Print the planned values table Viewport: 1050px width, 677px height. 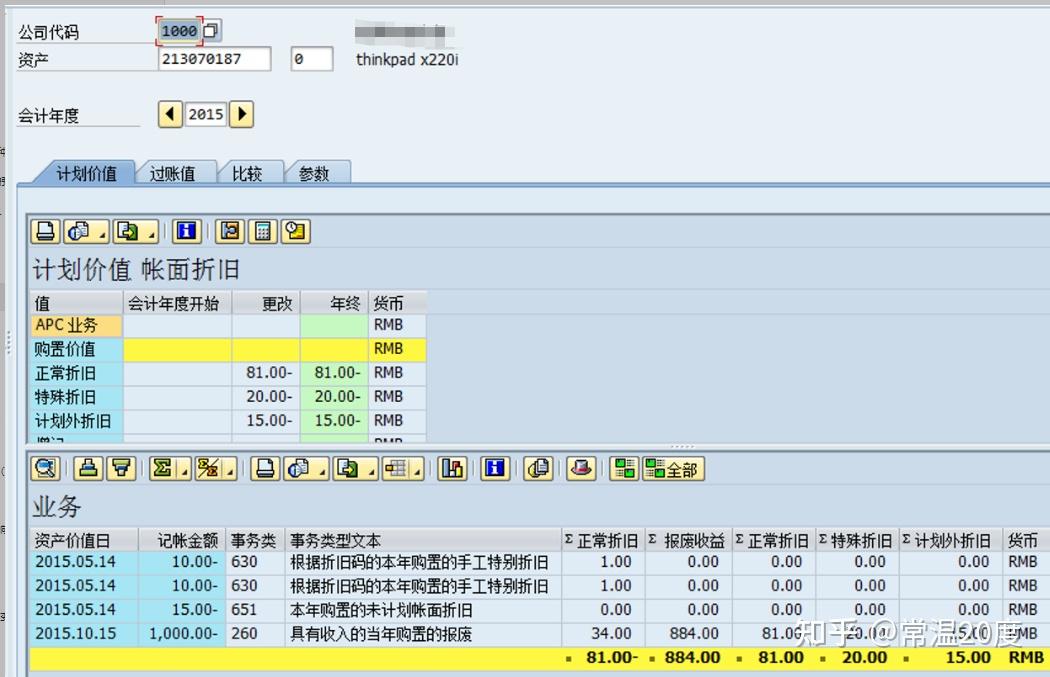point(46,232)
